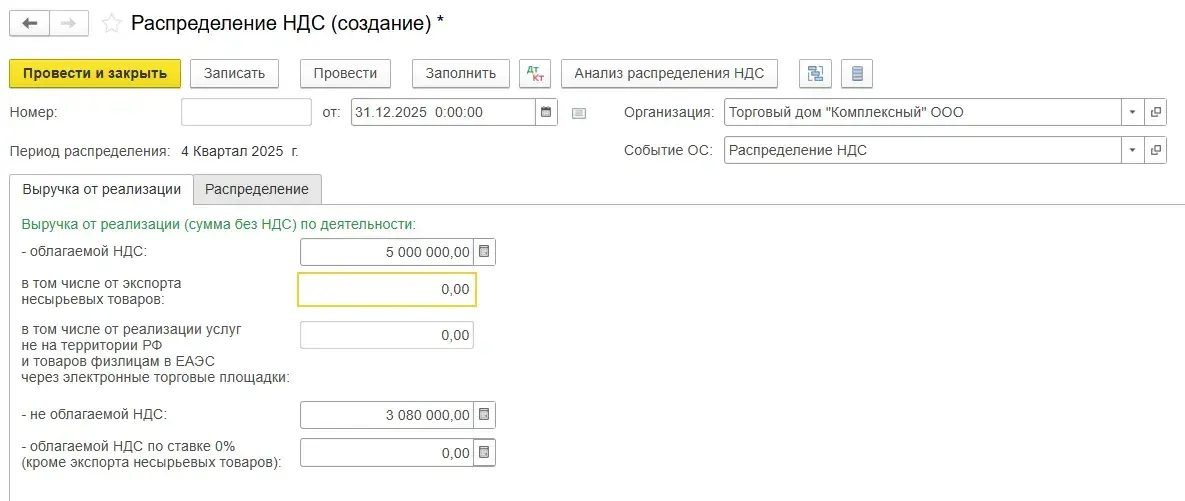The height and width of the screenshot is (501, 1185).
Task: Show ДтКт accounting entries
Action: tap(535, 73)
